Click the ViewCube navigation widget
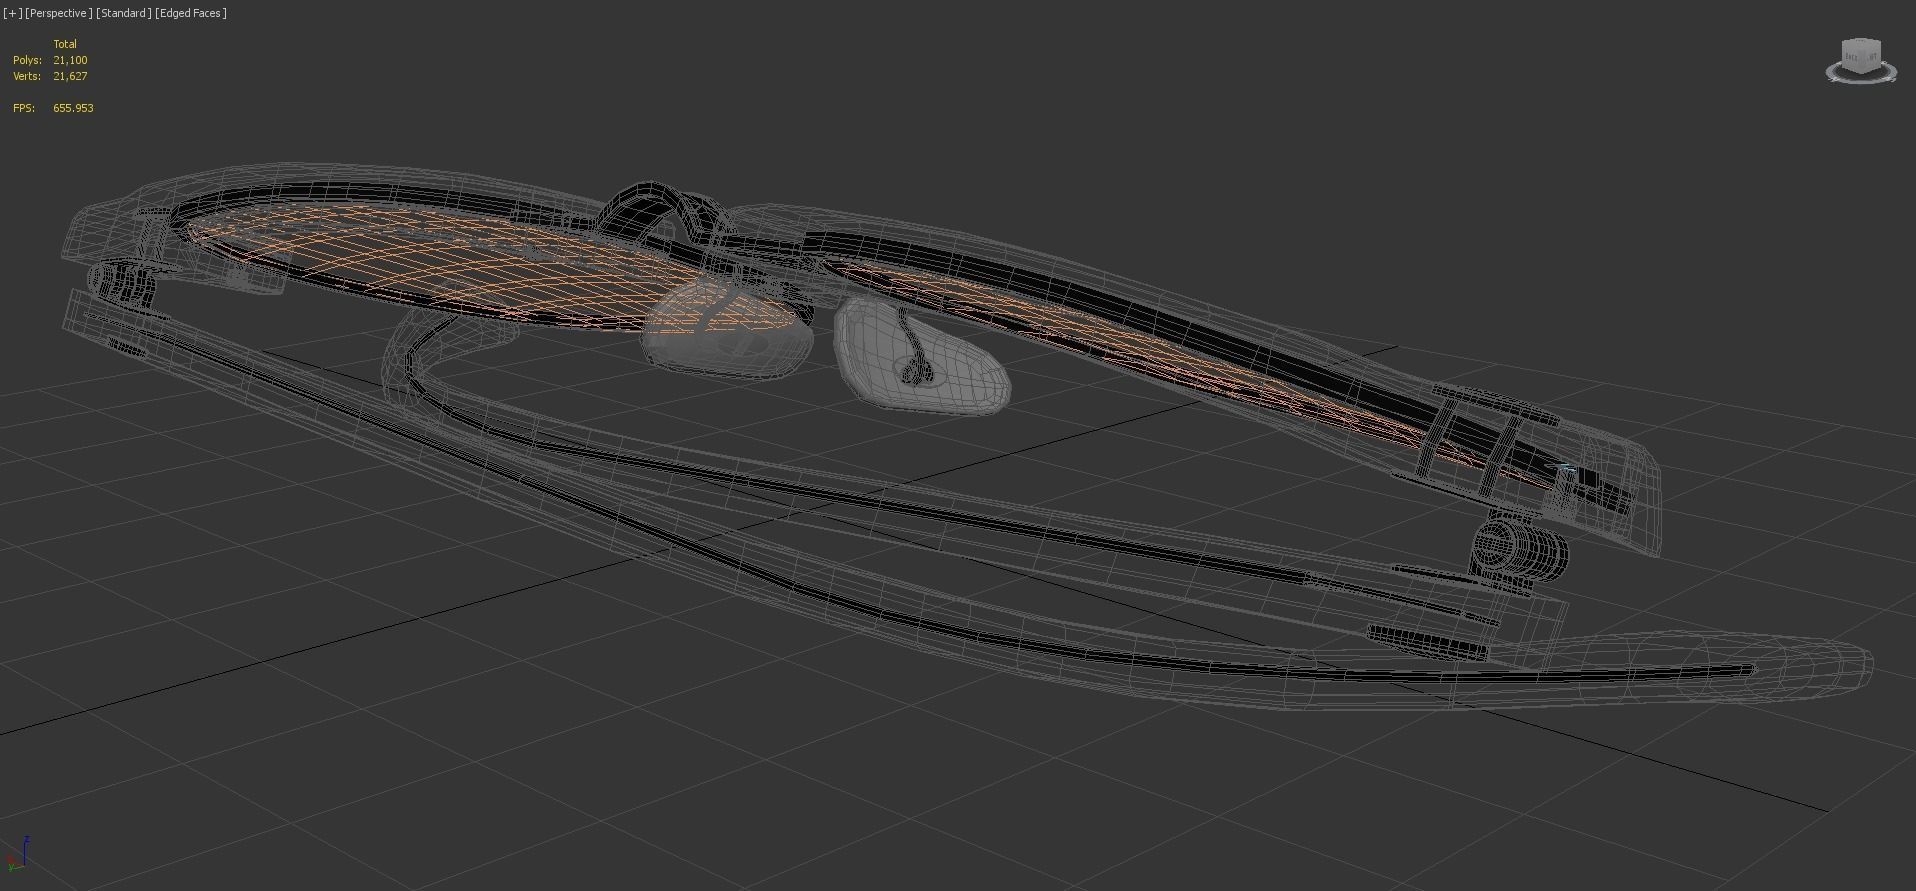 click(x=1861, y=57)
